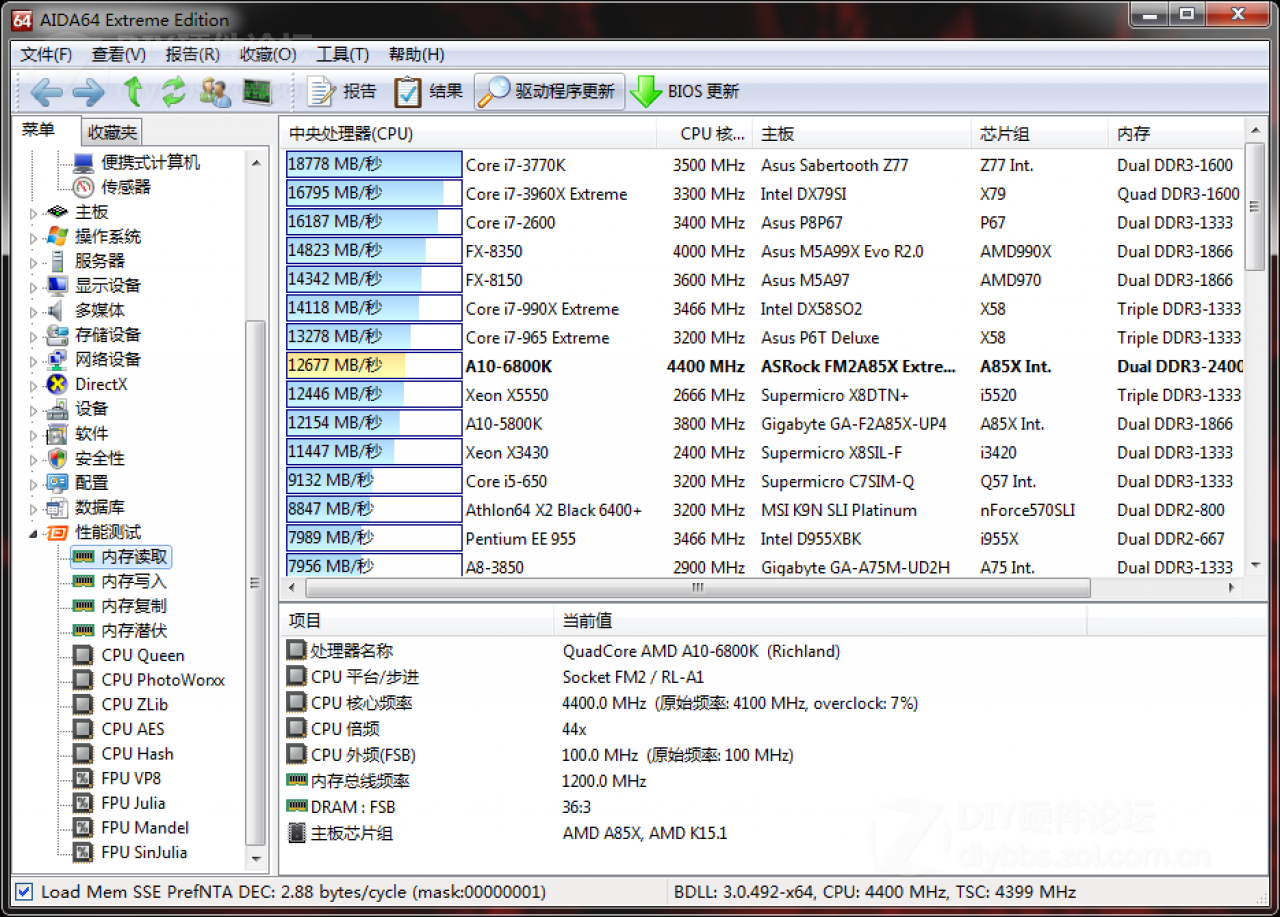Refresh using the green circular arrows icon
The width and height of the screenshot is (1280, 917).
[x=174, y=92]
